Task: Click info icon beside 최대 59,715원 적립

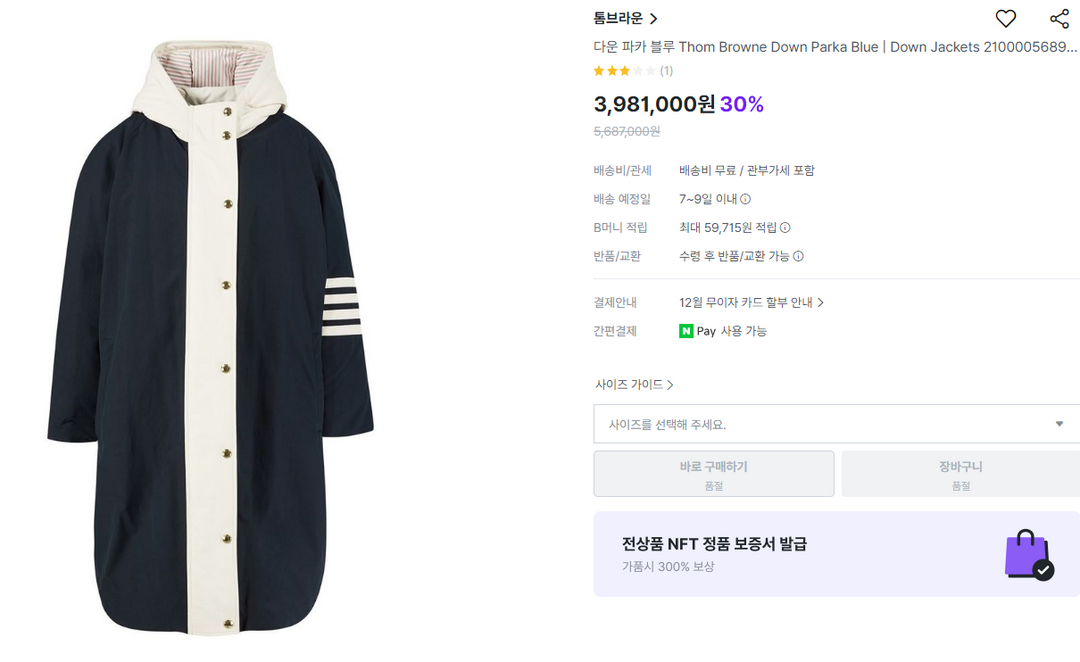Action: pyautogui.click(x=785, y=228)
